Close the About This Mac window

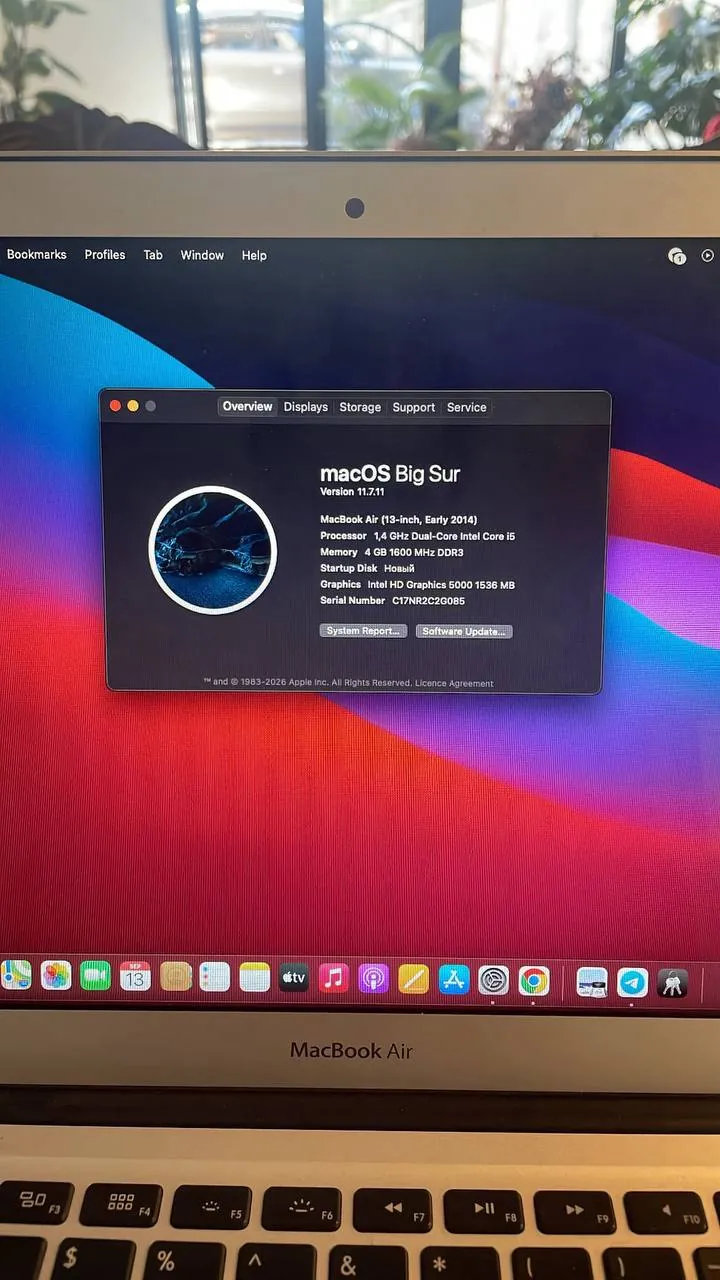(x=115, y=406)
